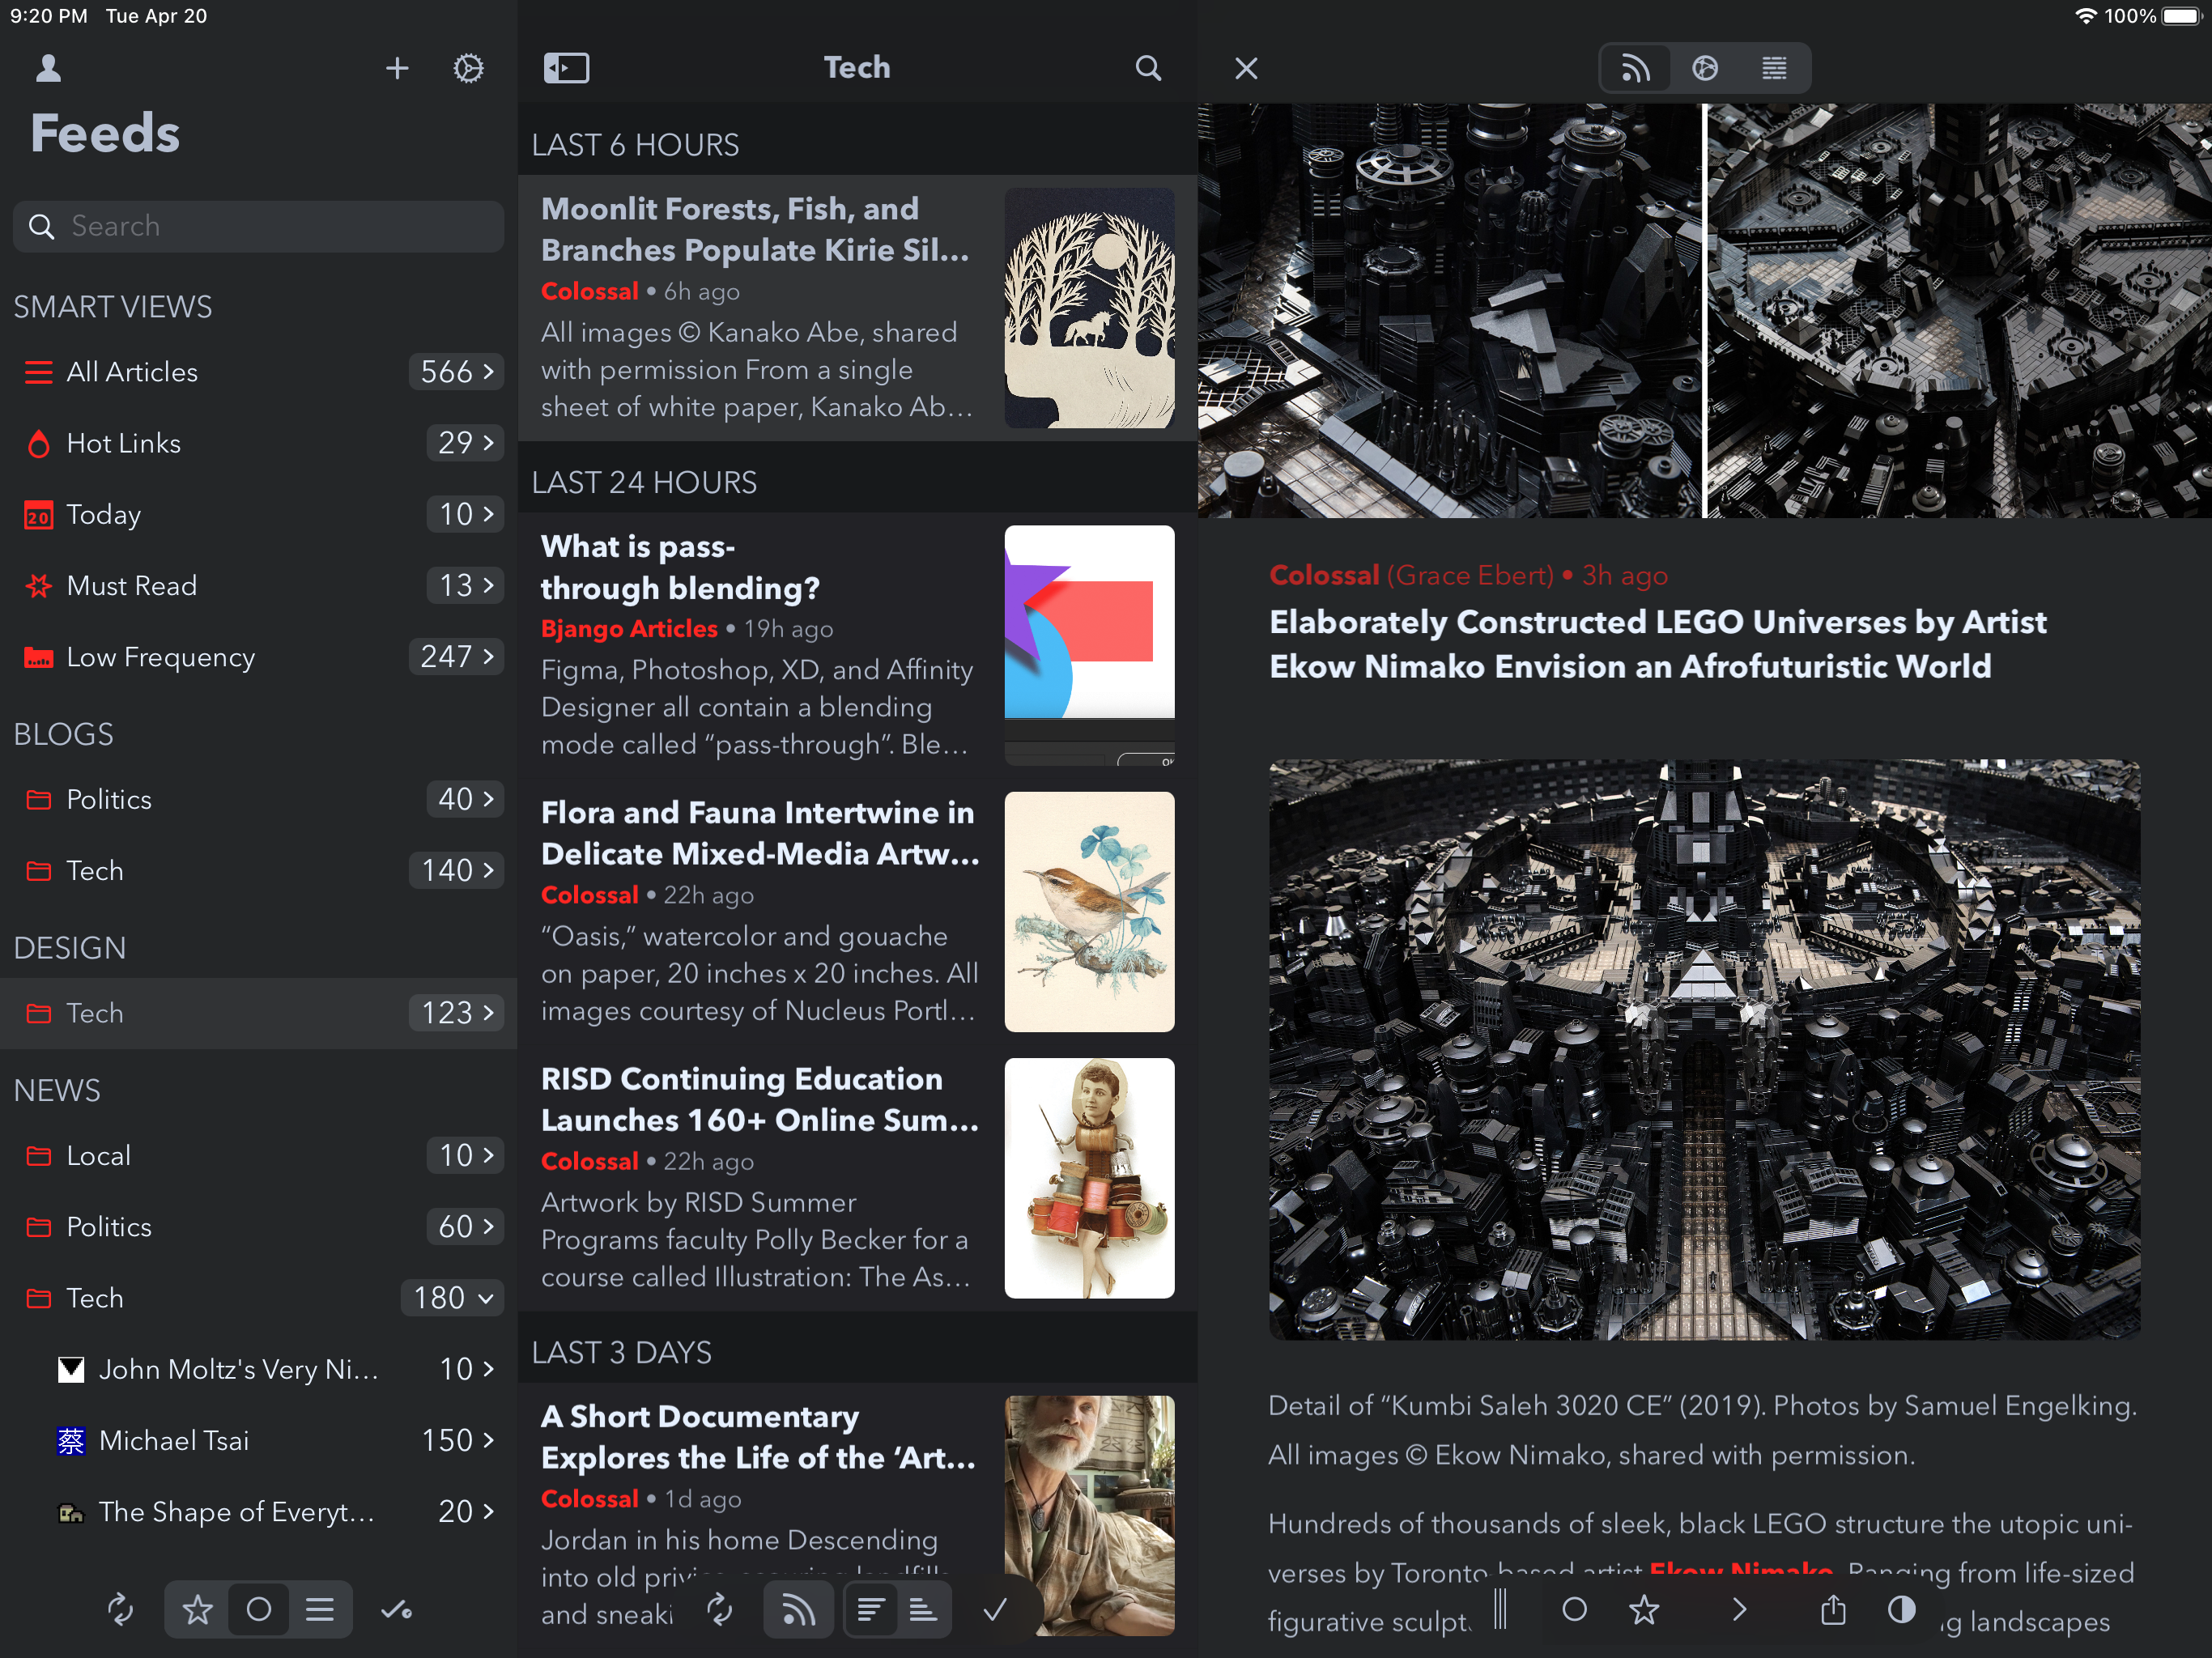2212x1658 pixels.
Task: Mark all articles as read checkmark
Action: point(994,1610)
